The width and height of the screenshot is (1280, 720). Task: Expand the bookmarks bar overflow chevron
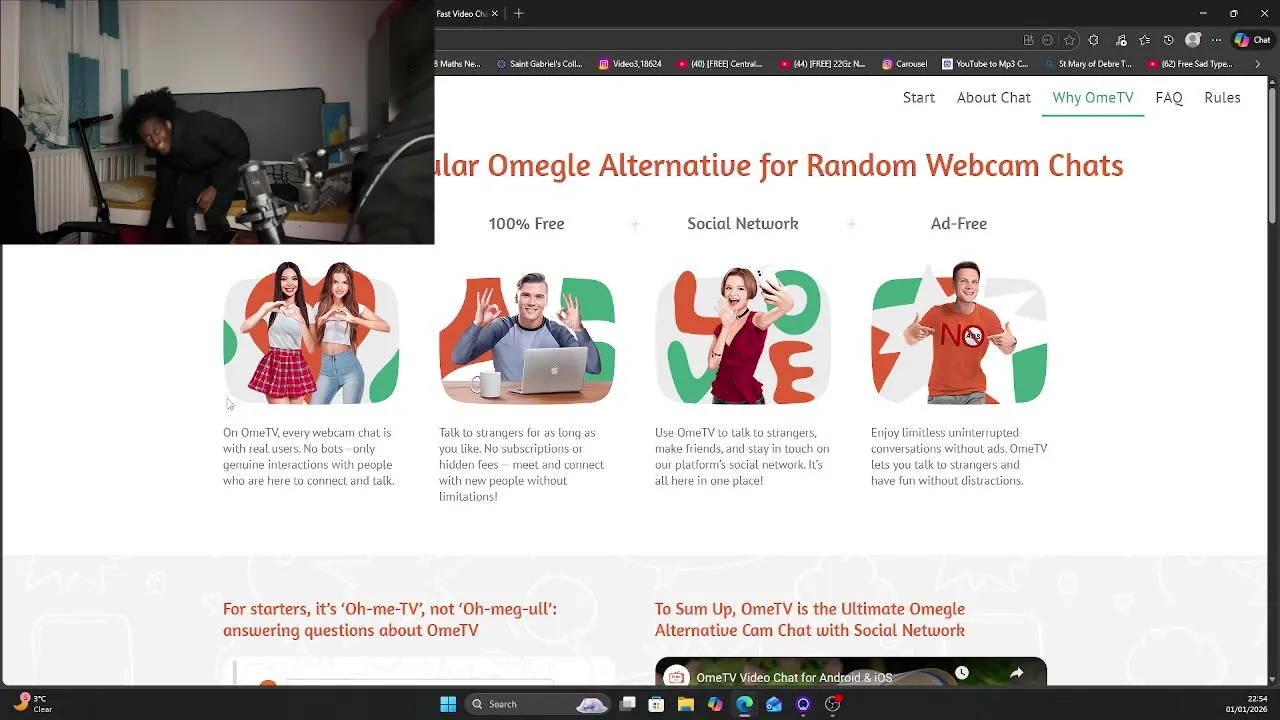(x=1258, y=64)
